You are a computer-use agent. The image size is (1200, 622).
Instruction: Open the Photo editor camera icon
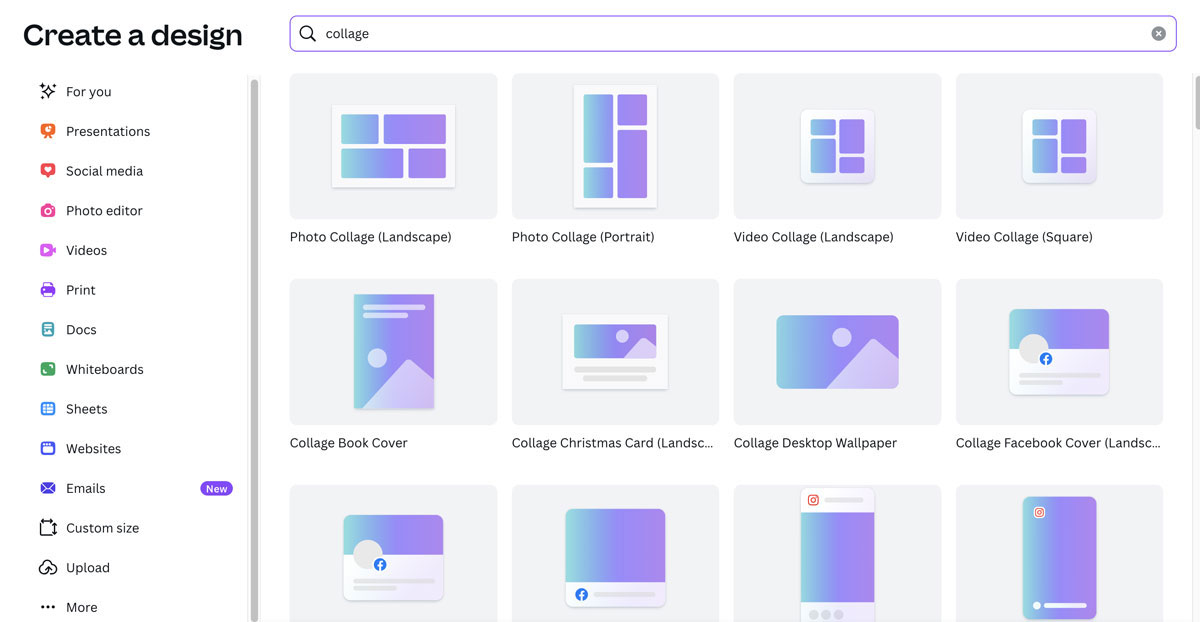pos(48,211)
